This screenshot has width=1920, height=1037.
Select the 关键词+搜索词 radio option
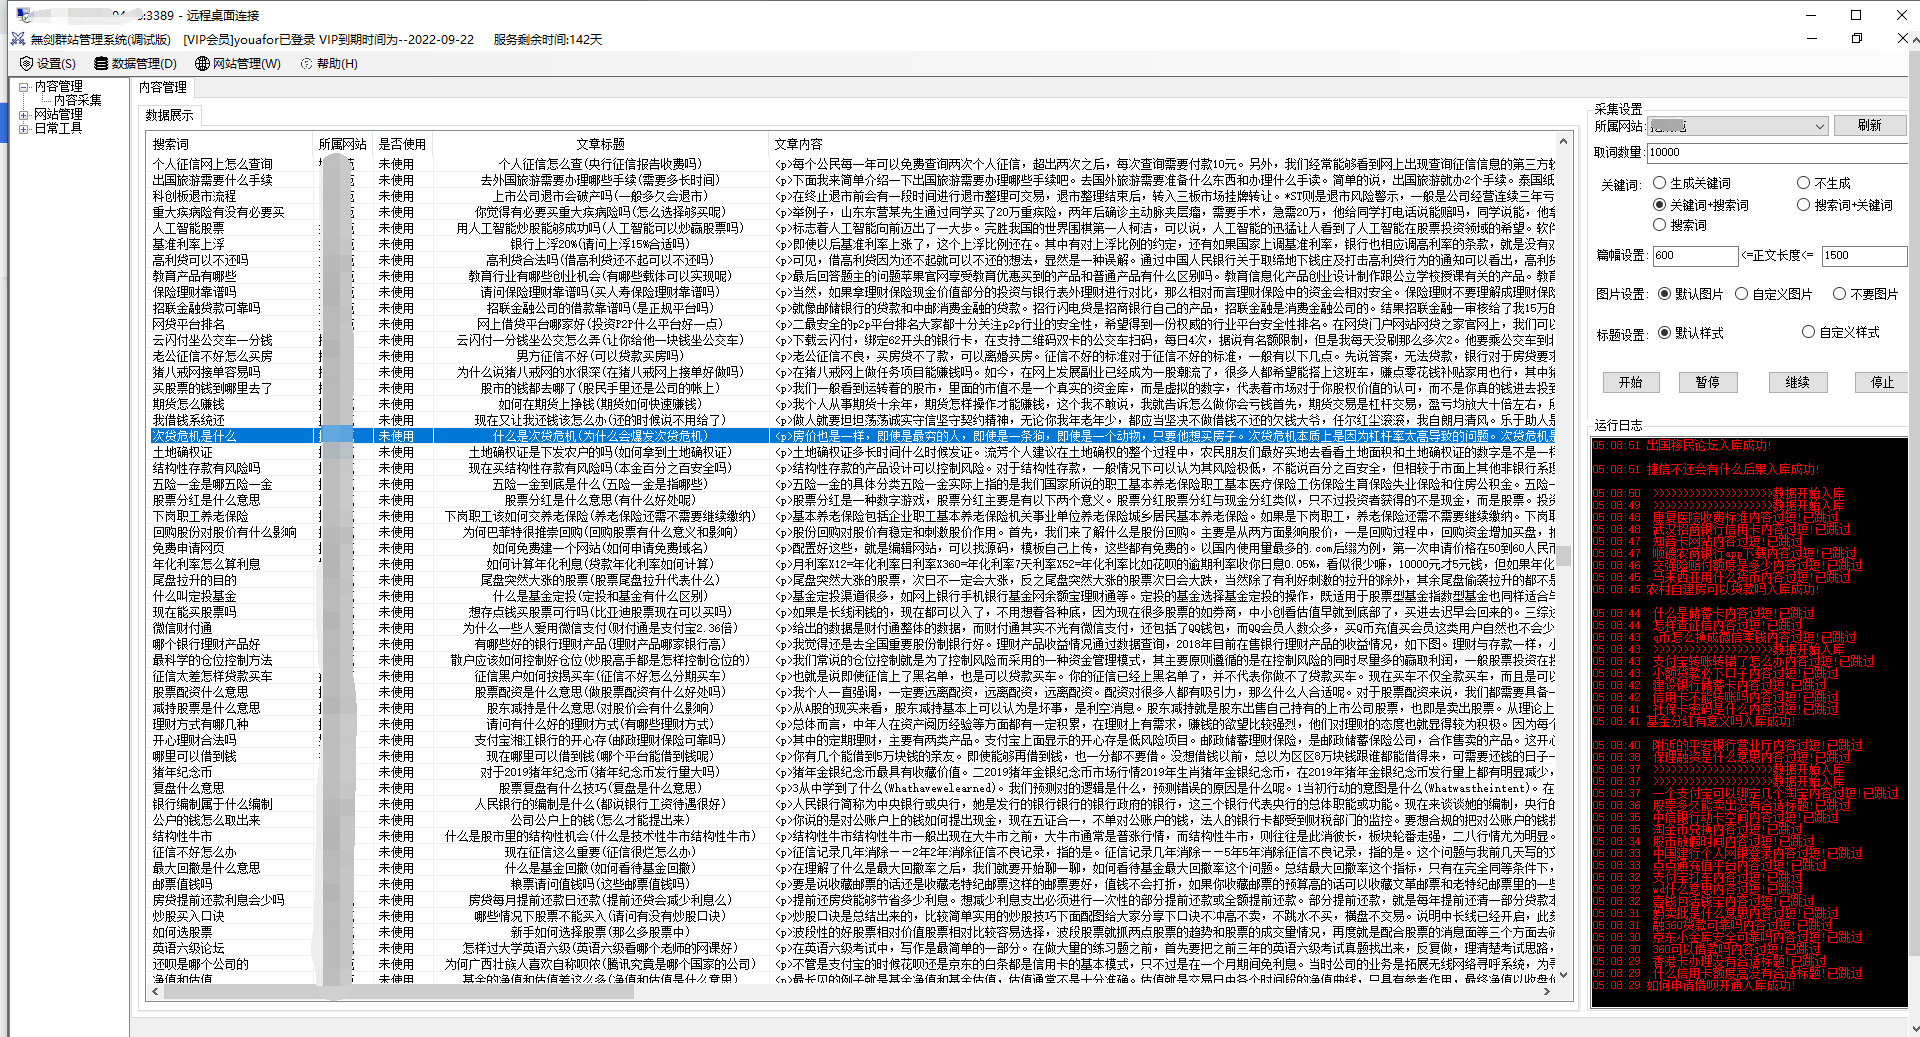point(1701,204)
